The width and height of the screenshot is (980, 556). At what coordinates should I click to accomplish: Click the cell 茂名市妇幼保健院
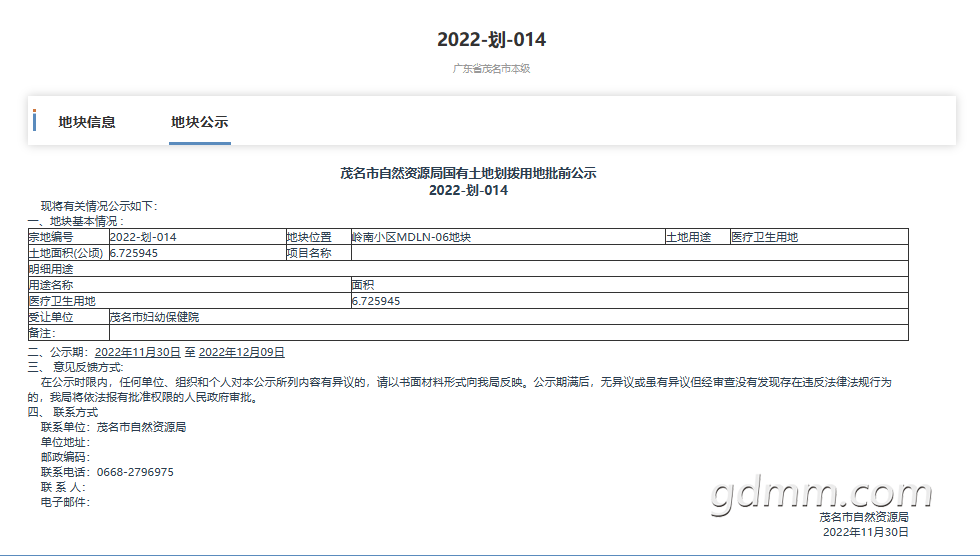click(x=509, y=317)
